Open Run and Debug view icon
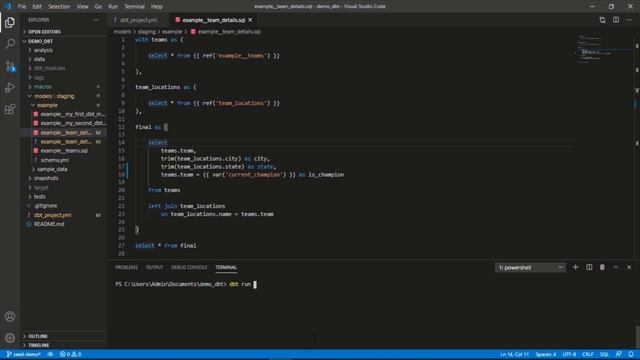 pos(10,87)
